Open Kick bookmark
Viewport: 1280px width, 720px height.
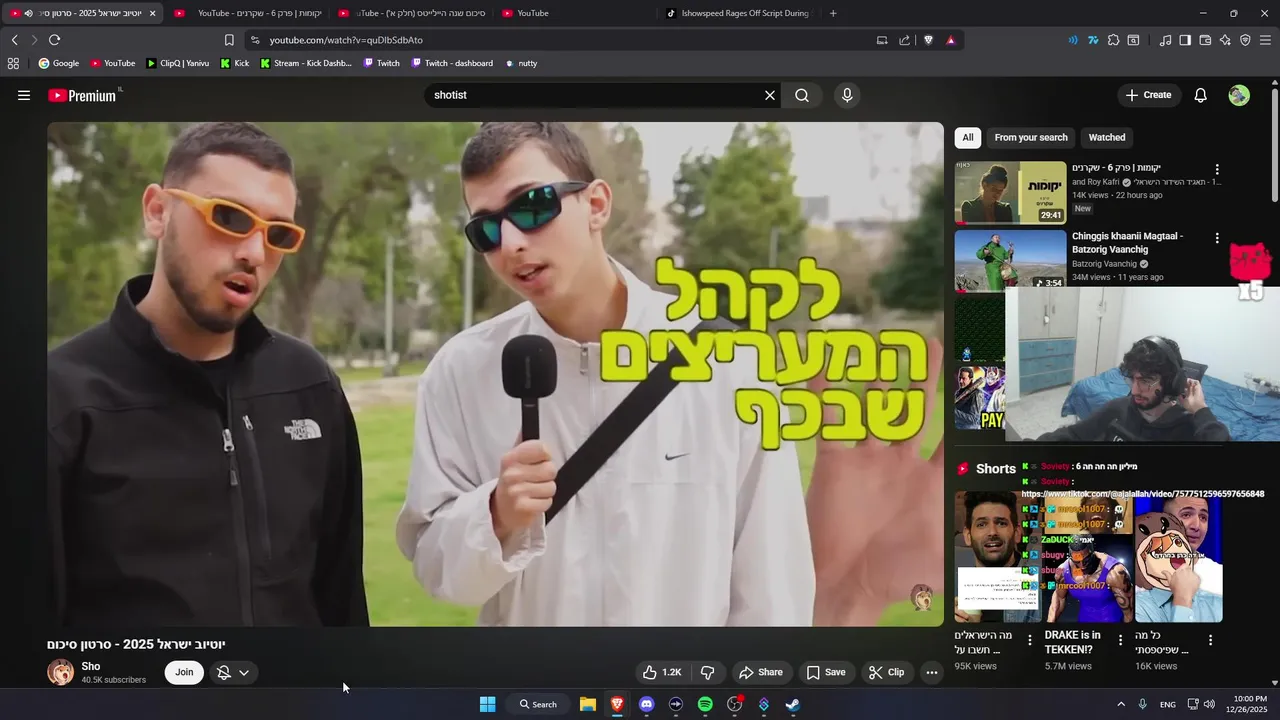pyautogui.click(x=235, y=63)
